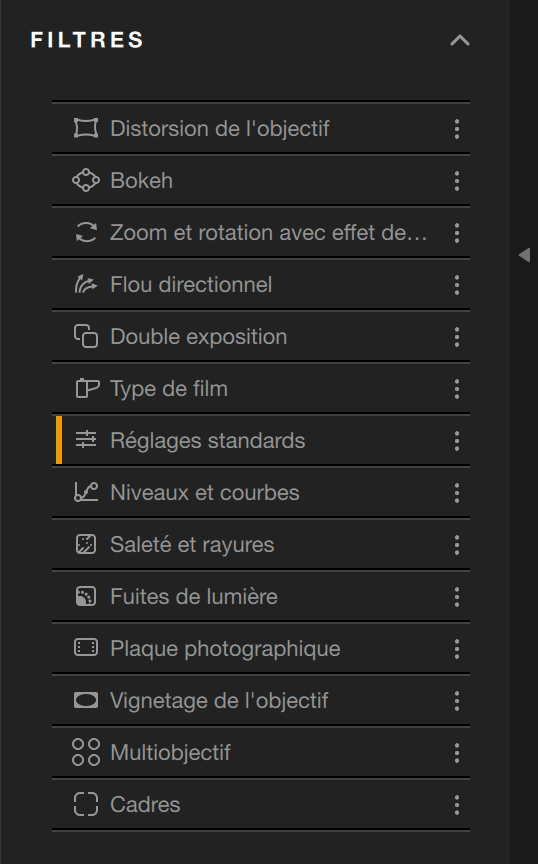The width and height of the screenshot is (538, 864).
Task: Select the Multiobjectif four-circles icon
Action: point(86,752)
